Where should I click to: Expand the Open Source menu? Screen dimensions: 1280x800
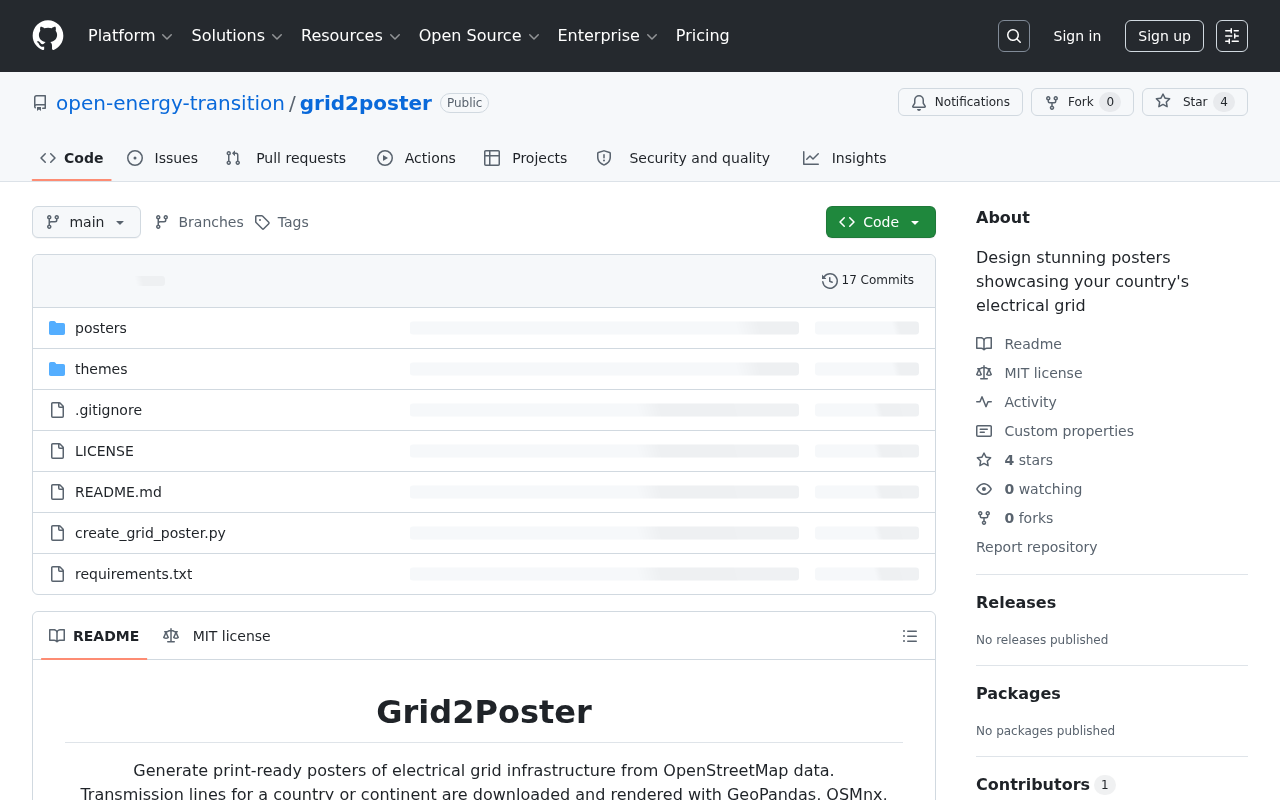coord(479,36)
